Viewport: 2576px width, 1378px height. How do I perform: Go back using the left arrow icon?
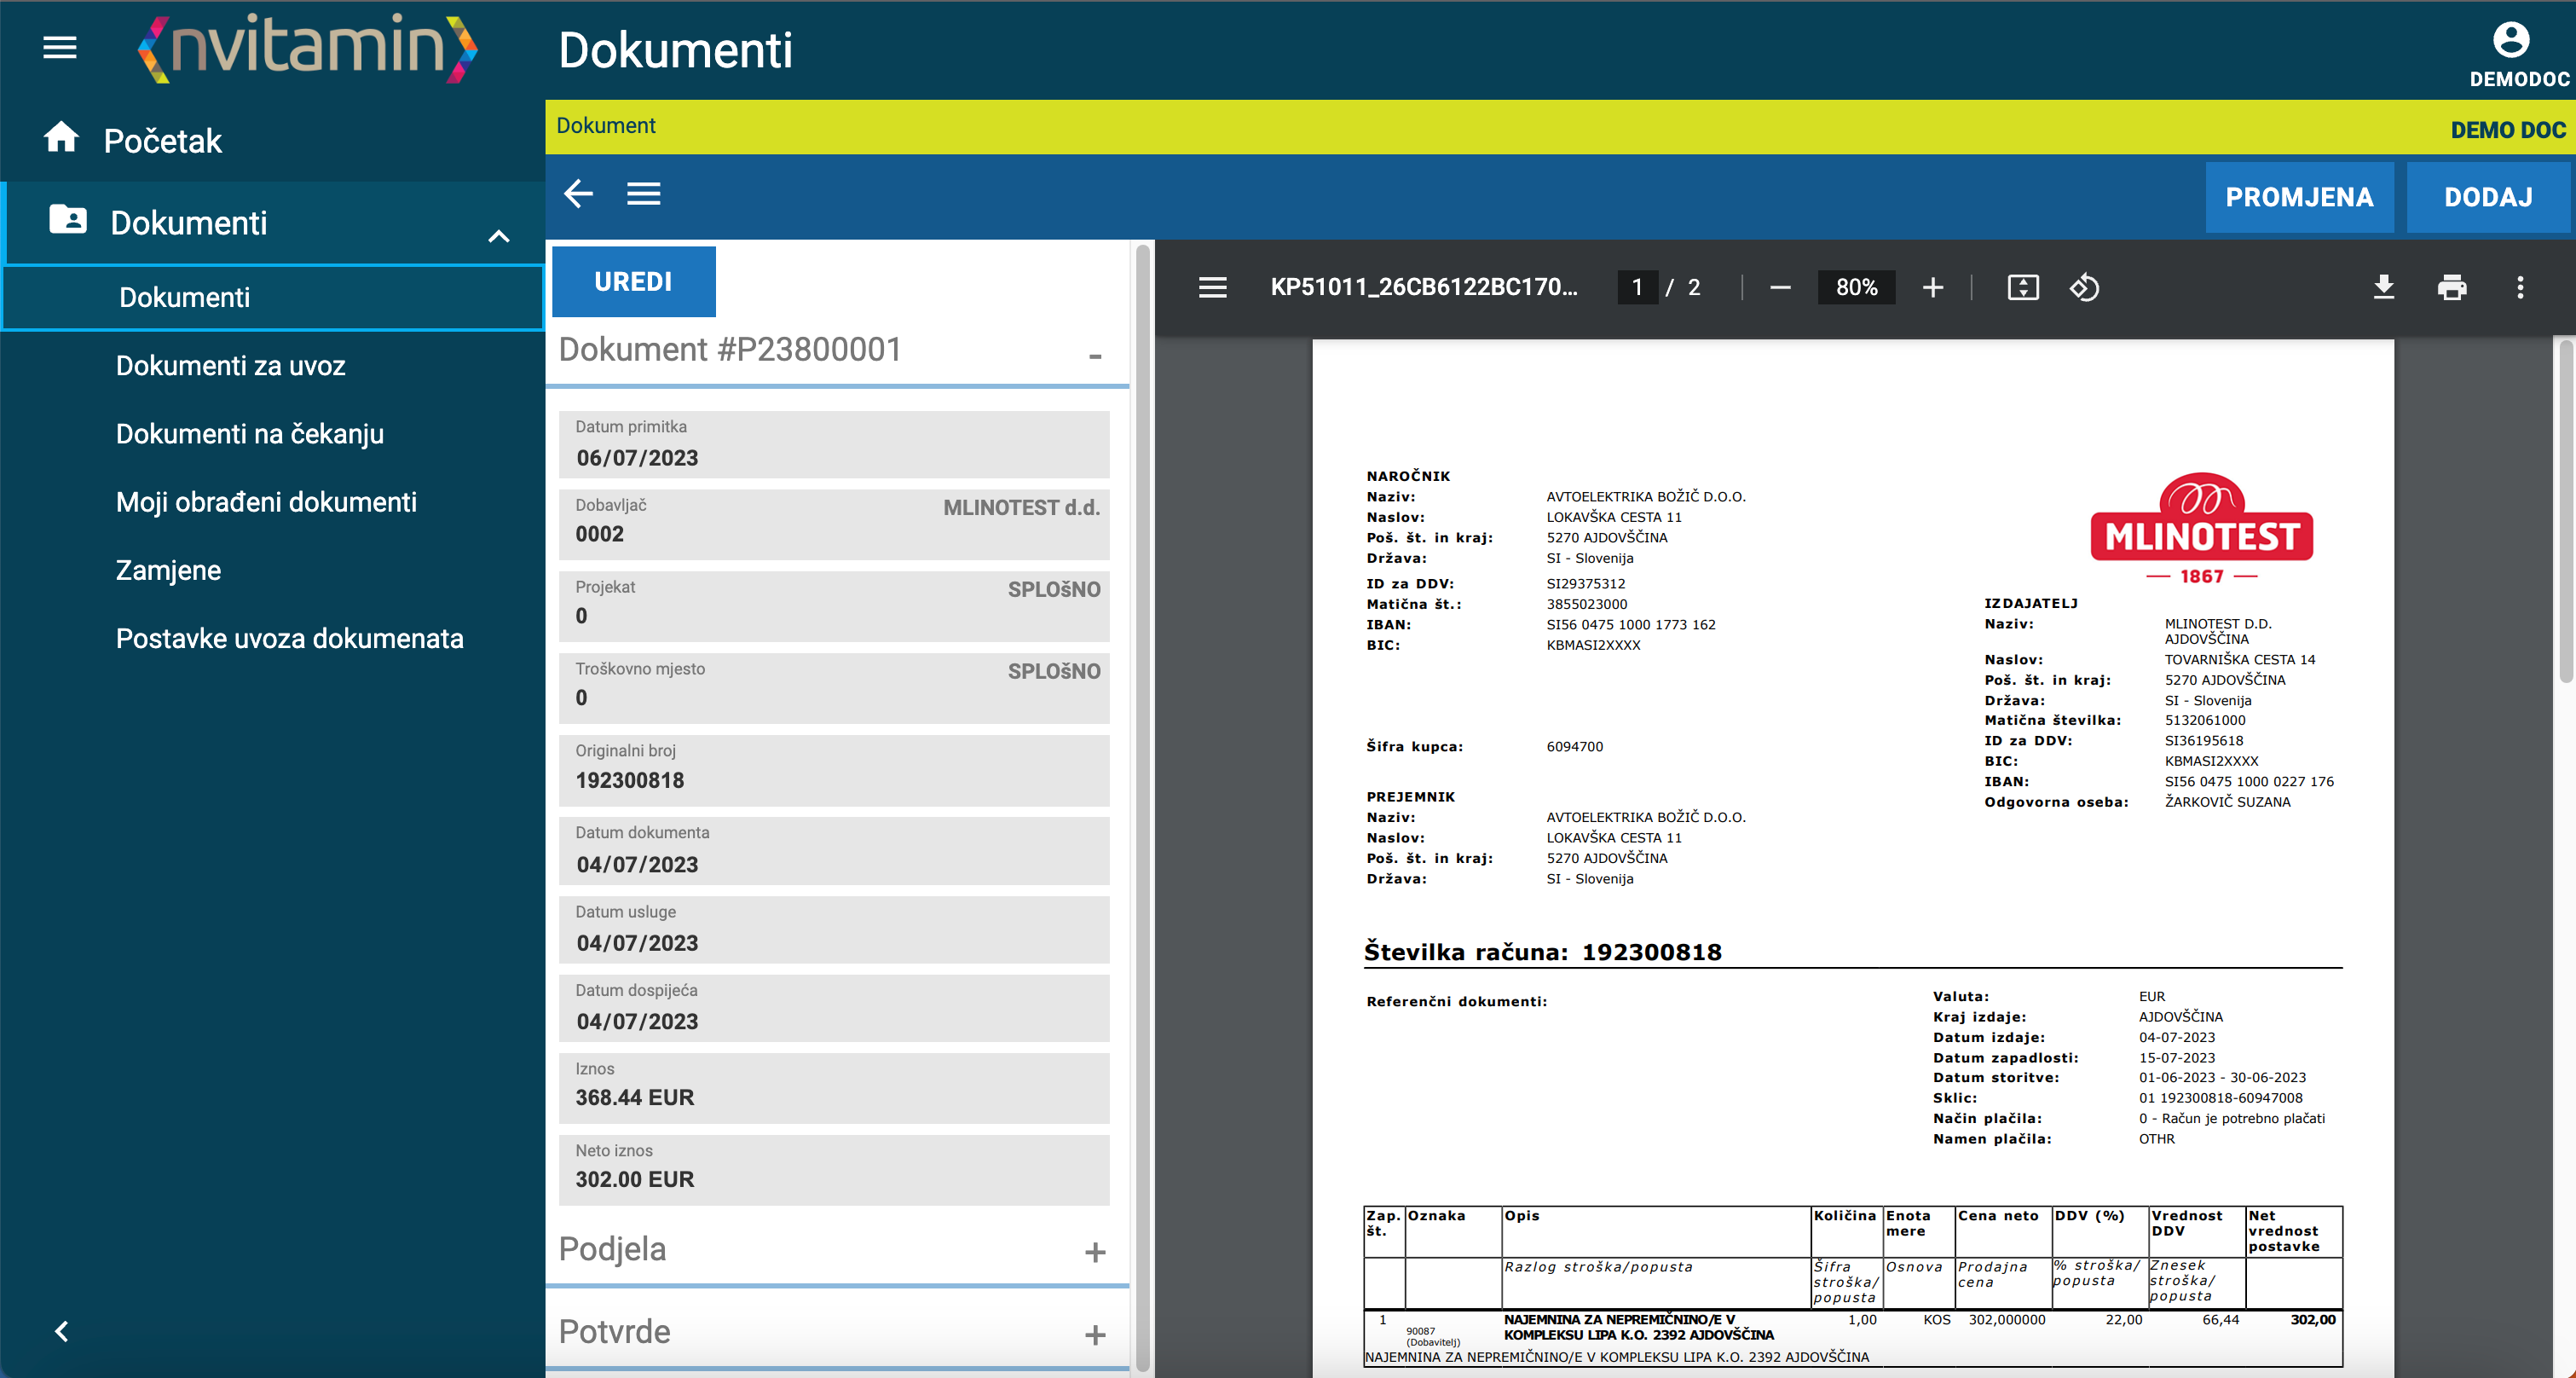pos(579,194)
